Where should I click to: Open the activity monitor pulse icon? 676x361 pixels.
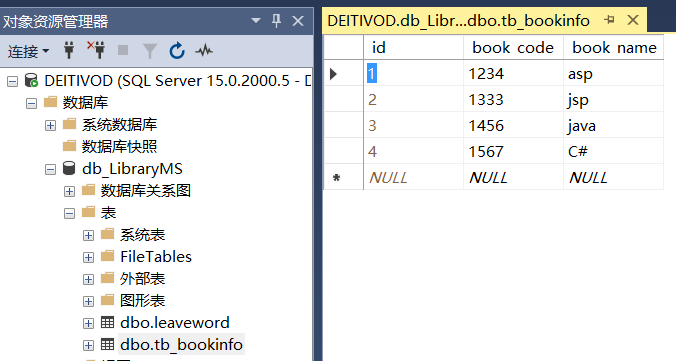(204, 50)
